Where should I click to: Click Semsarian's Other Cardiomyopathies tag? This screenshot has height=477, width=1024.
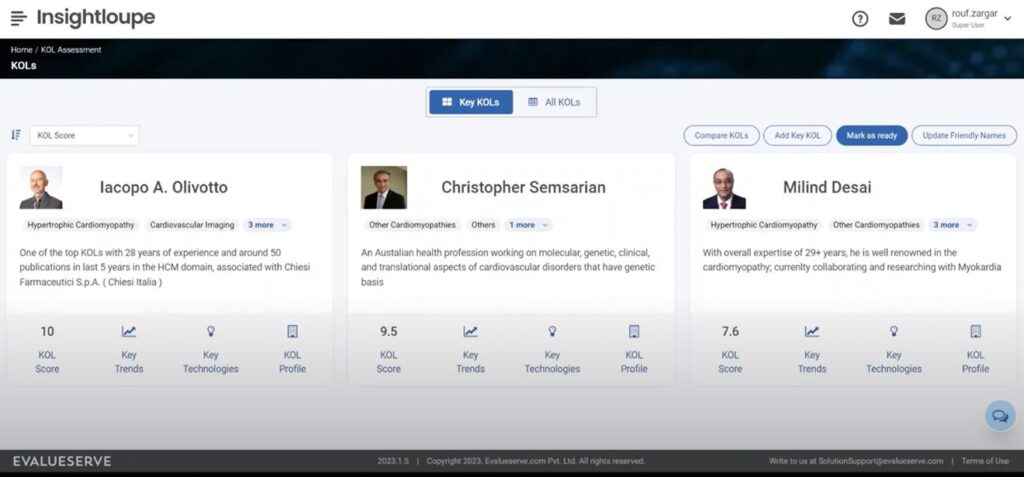412,225
